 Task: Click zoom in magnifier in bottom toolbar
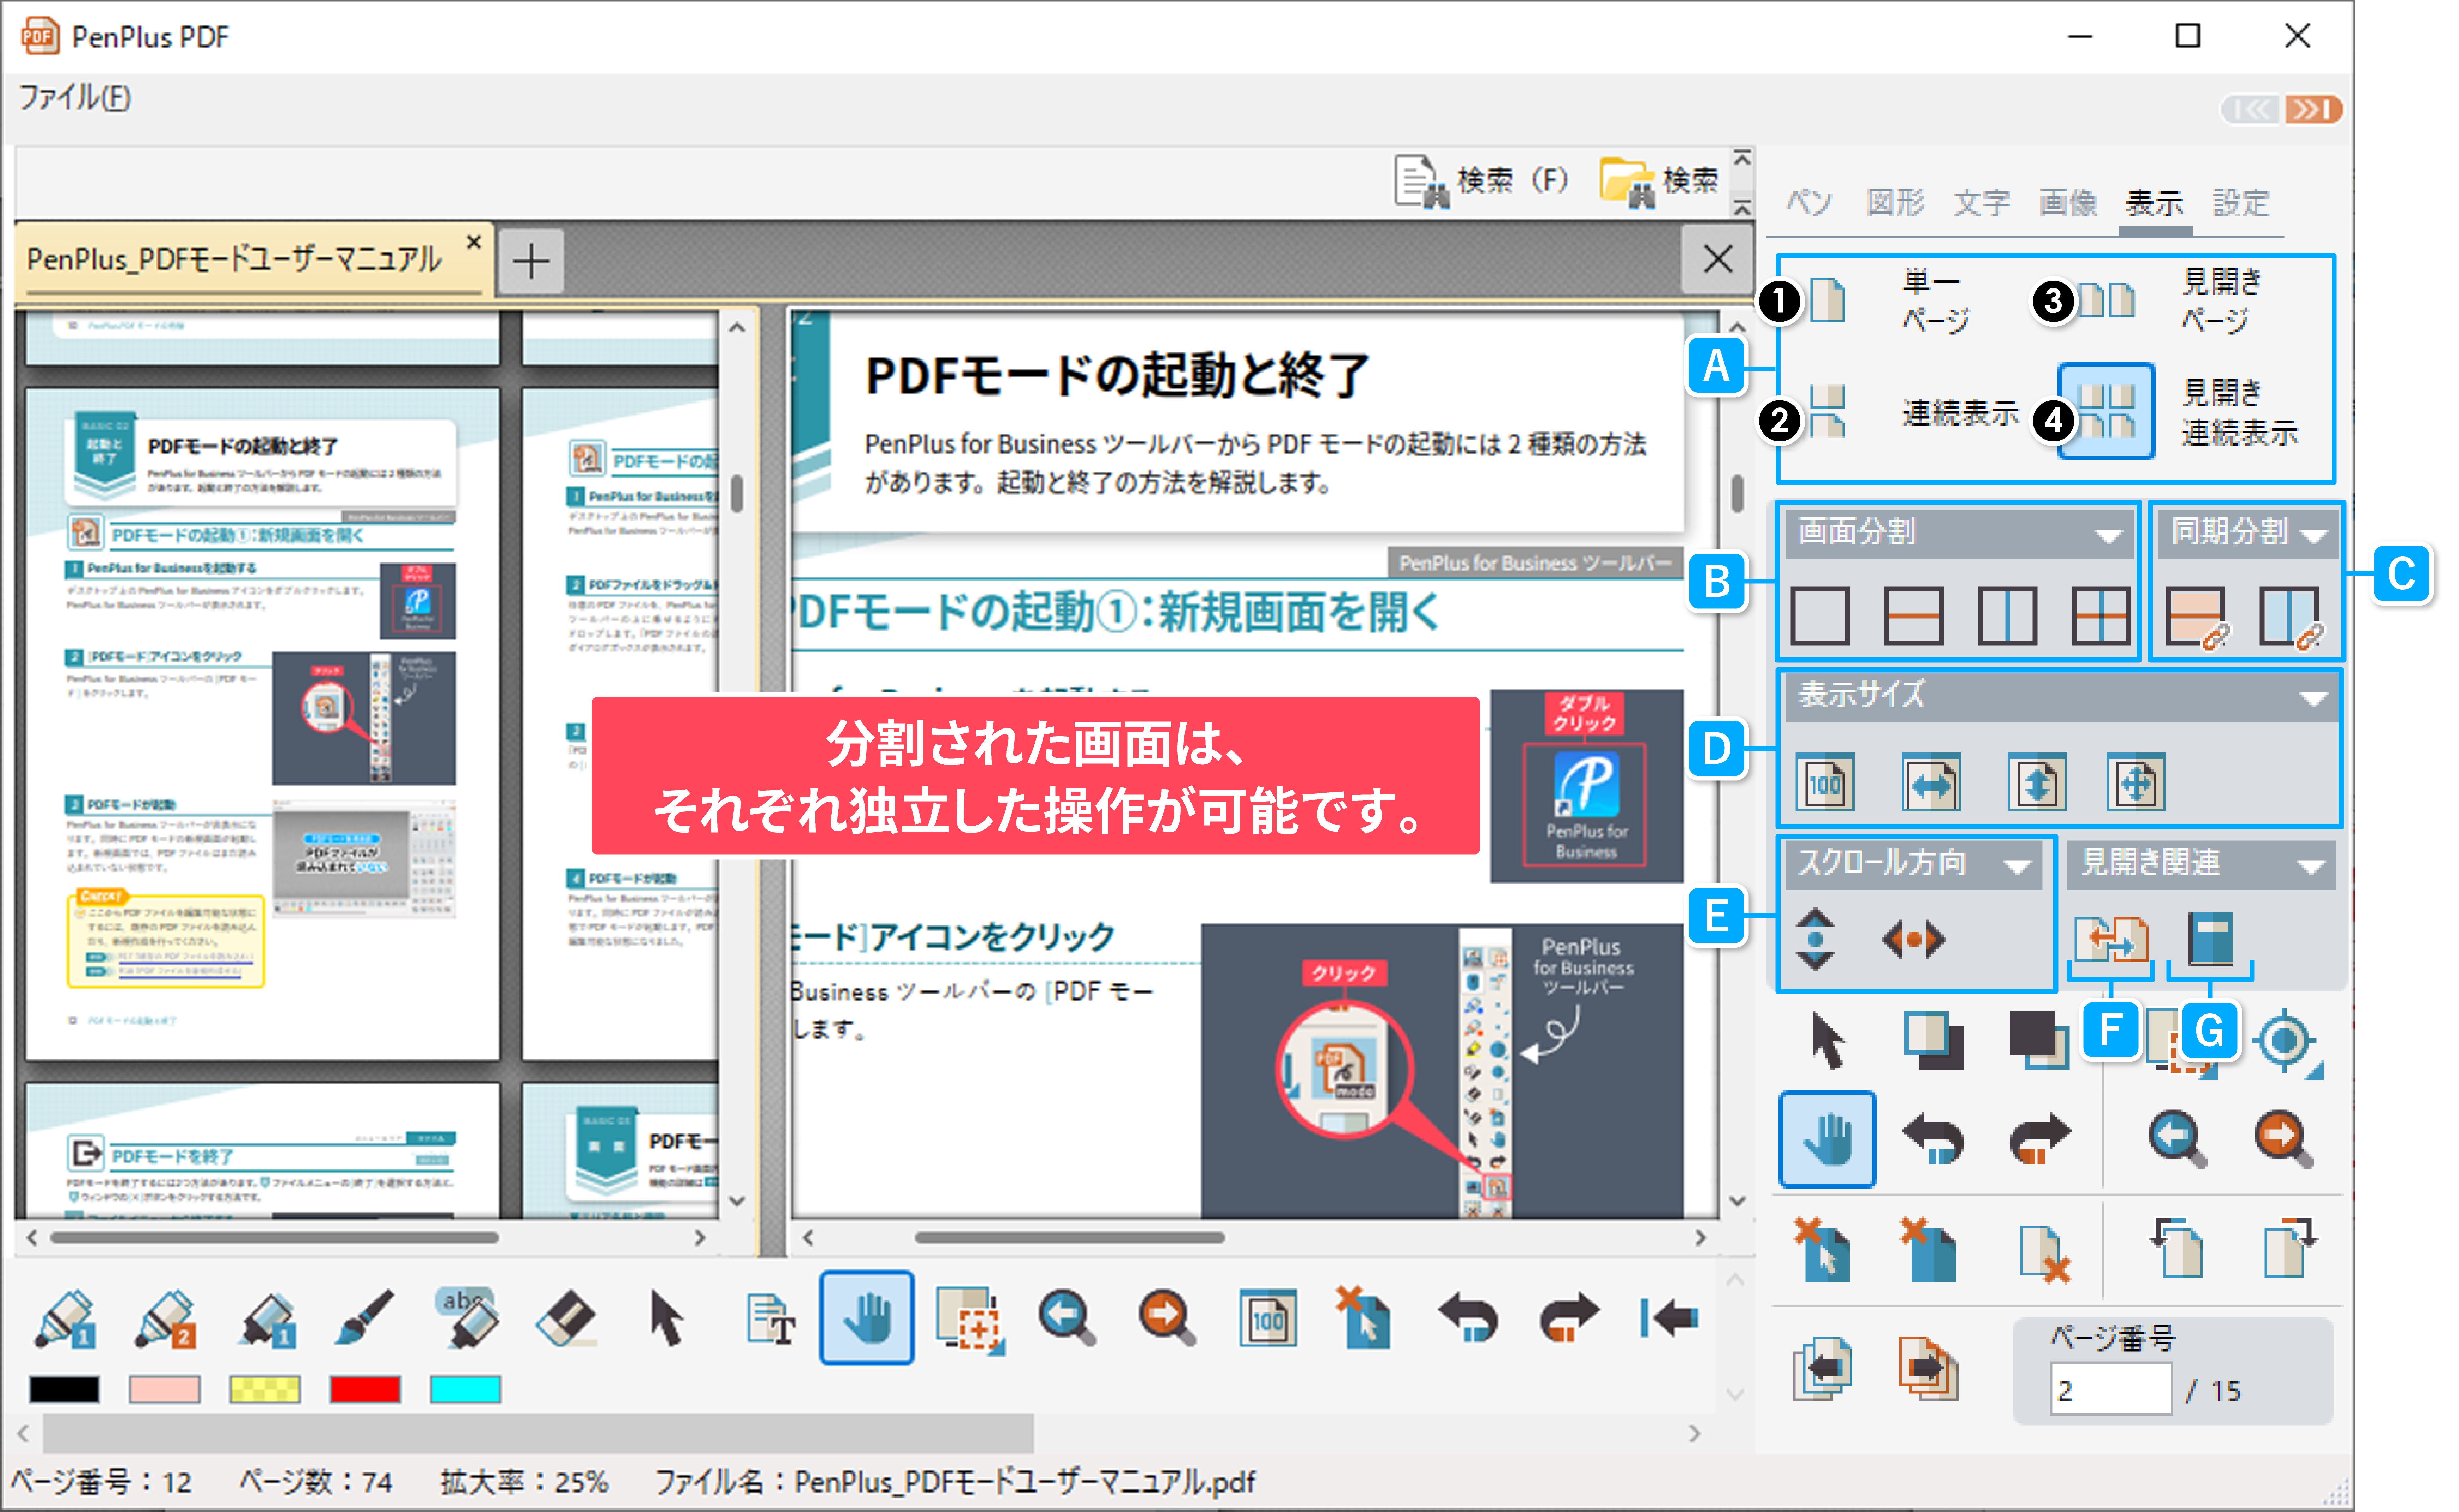point(1167,1318)
